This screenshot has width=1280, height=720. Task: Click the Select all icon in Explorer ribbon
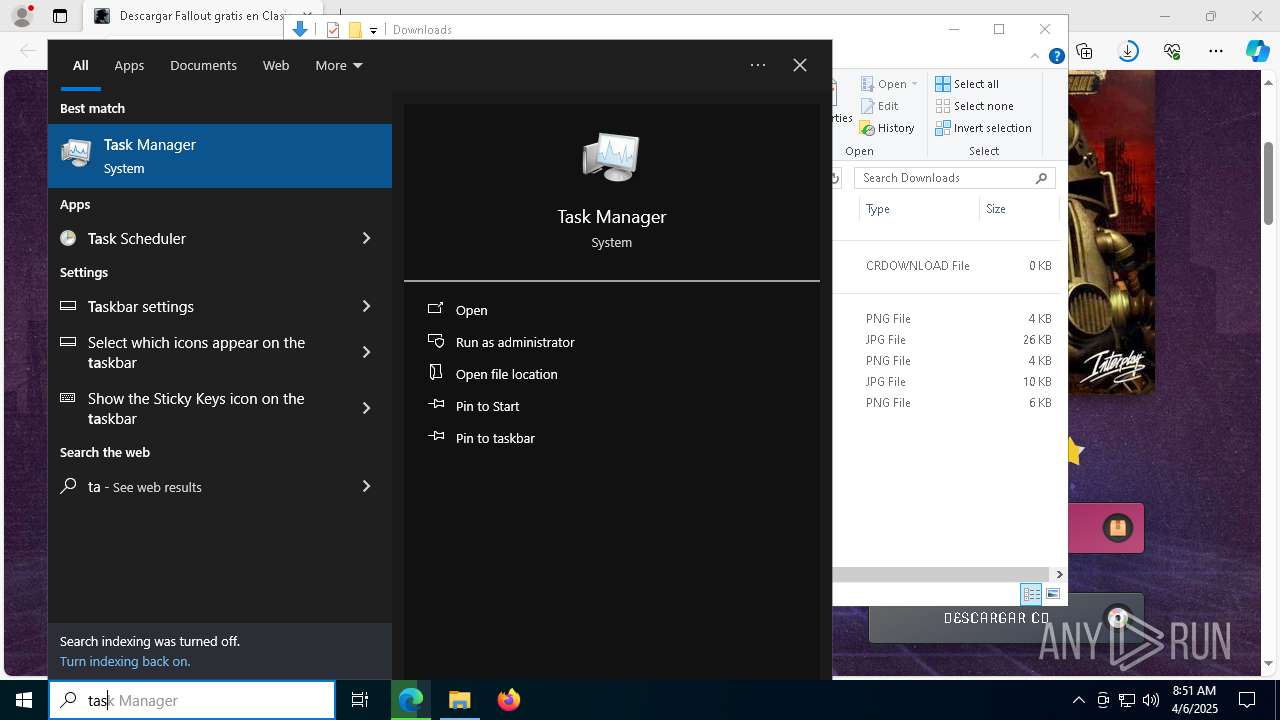tap(942, 84)
